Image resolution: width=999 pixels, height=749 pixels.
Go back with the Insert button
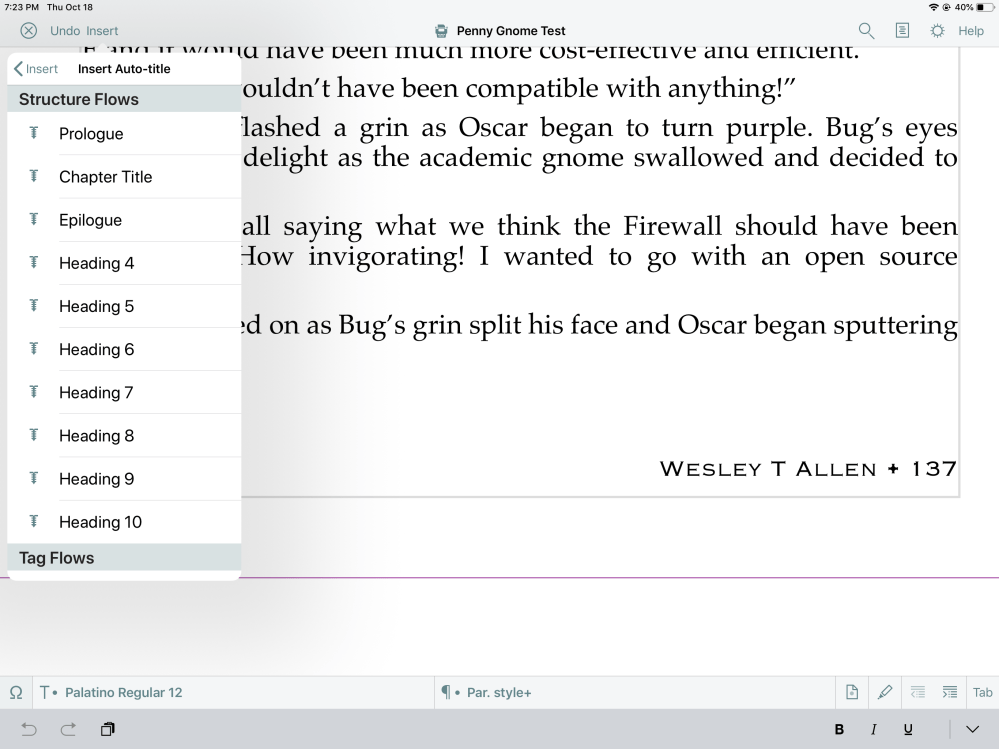[35, 68]
